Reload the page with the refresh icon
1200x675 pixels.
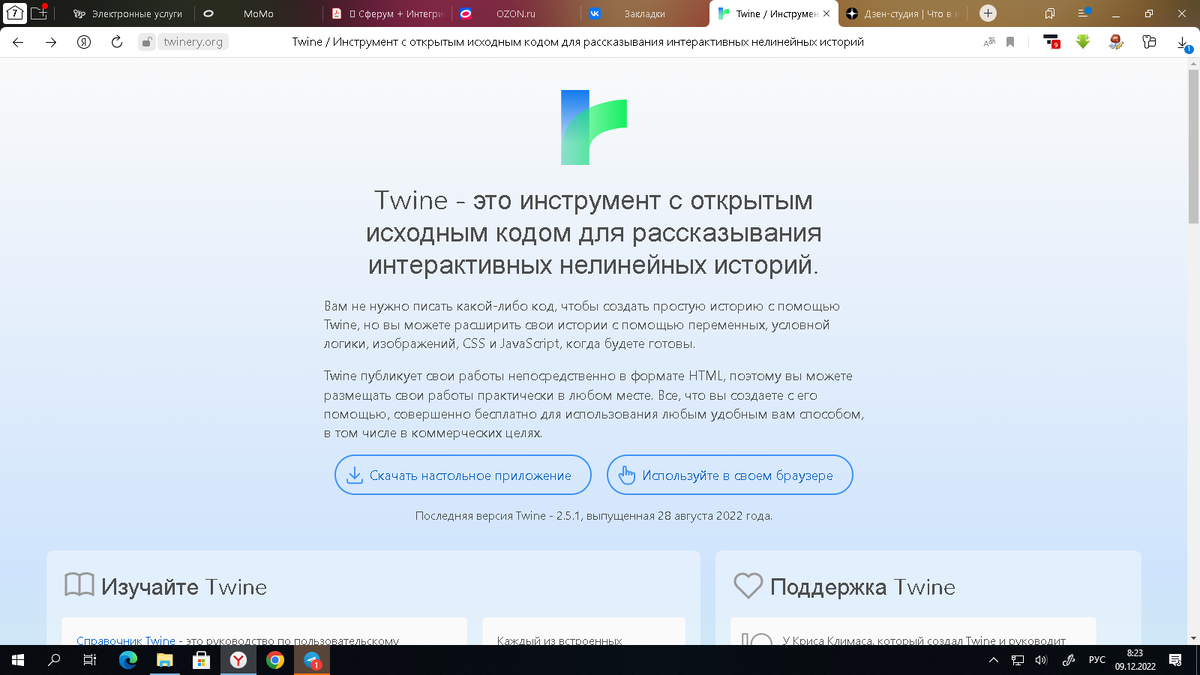[116, 42]
